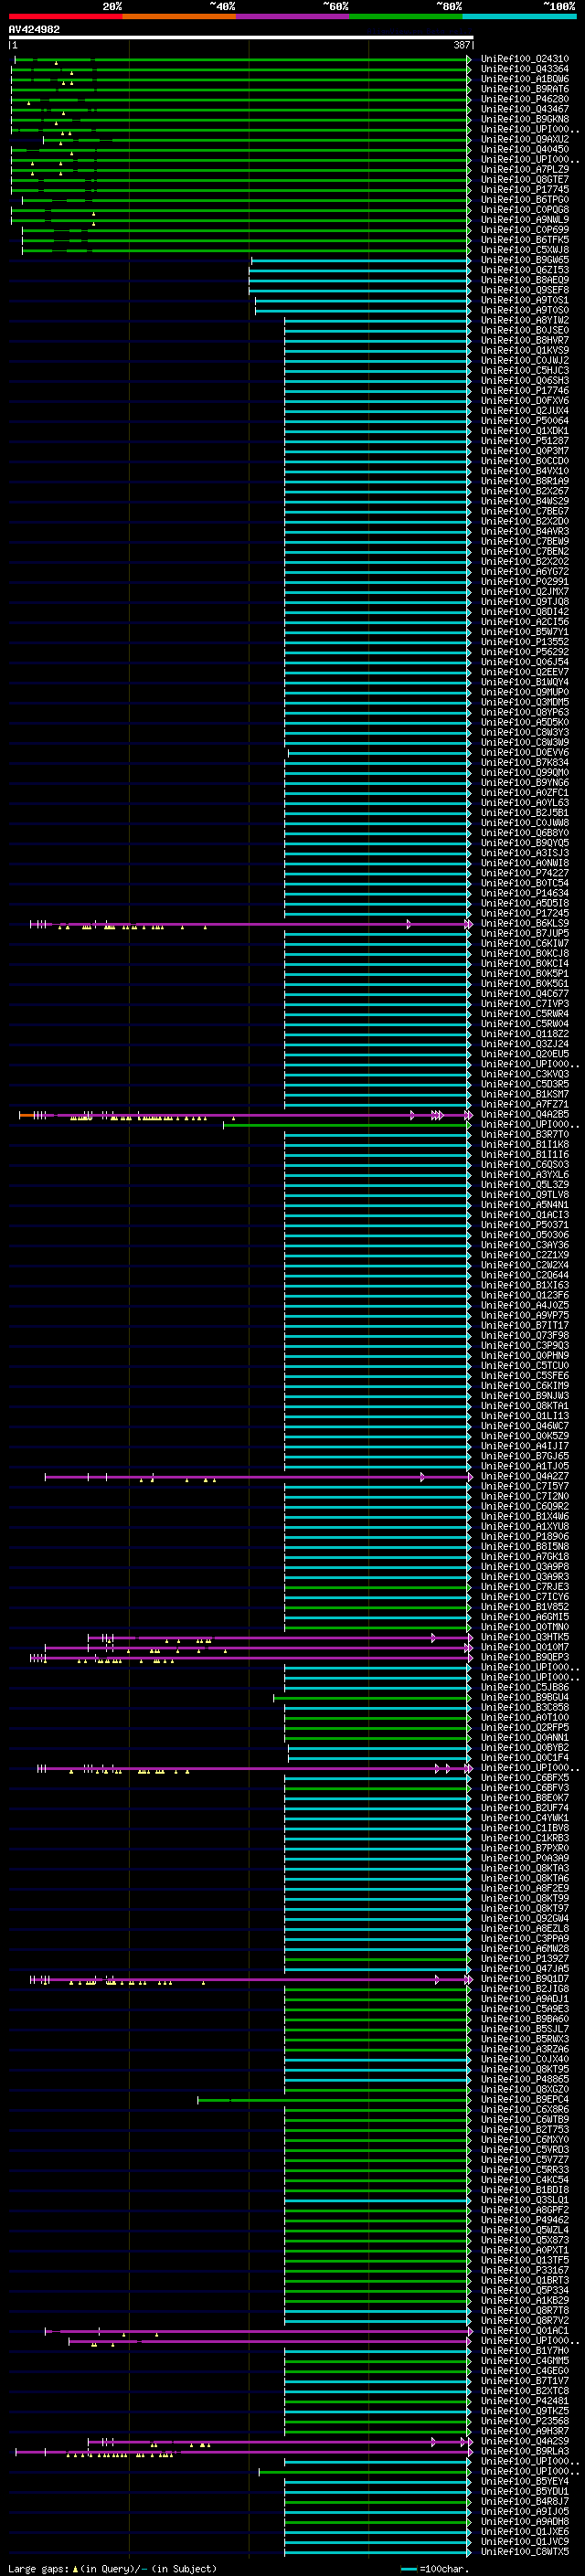Select the UniRef100_P02991 label
Screen dimensions: 585x2576
click(524, 581)
